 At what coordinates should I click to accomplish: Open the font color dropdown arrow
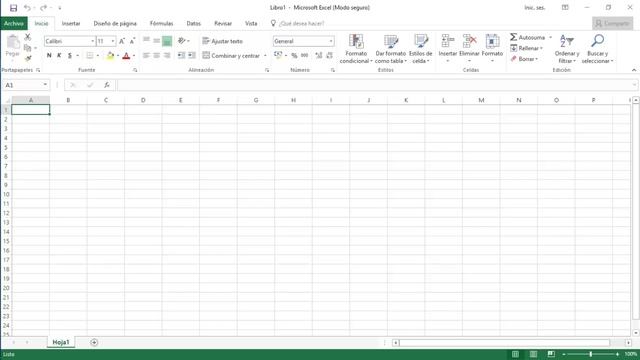134,56
